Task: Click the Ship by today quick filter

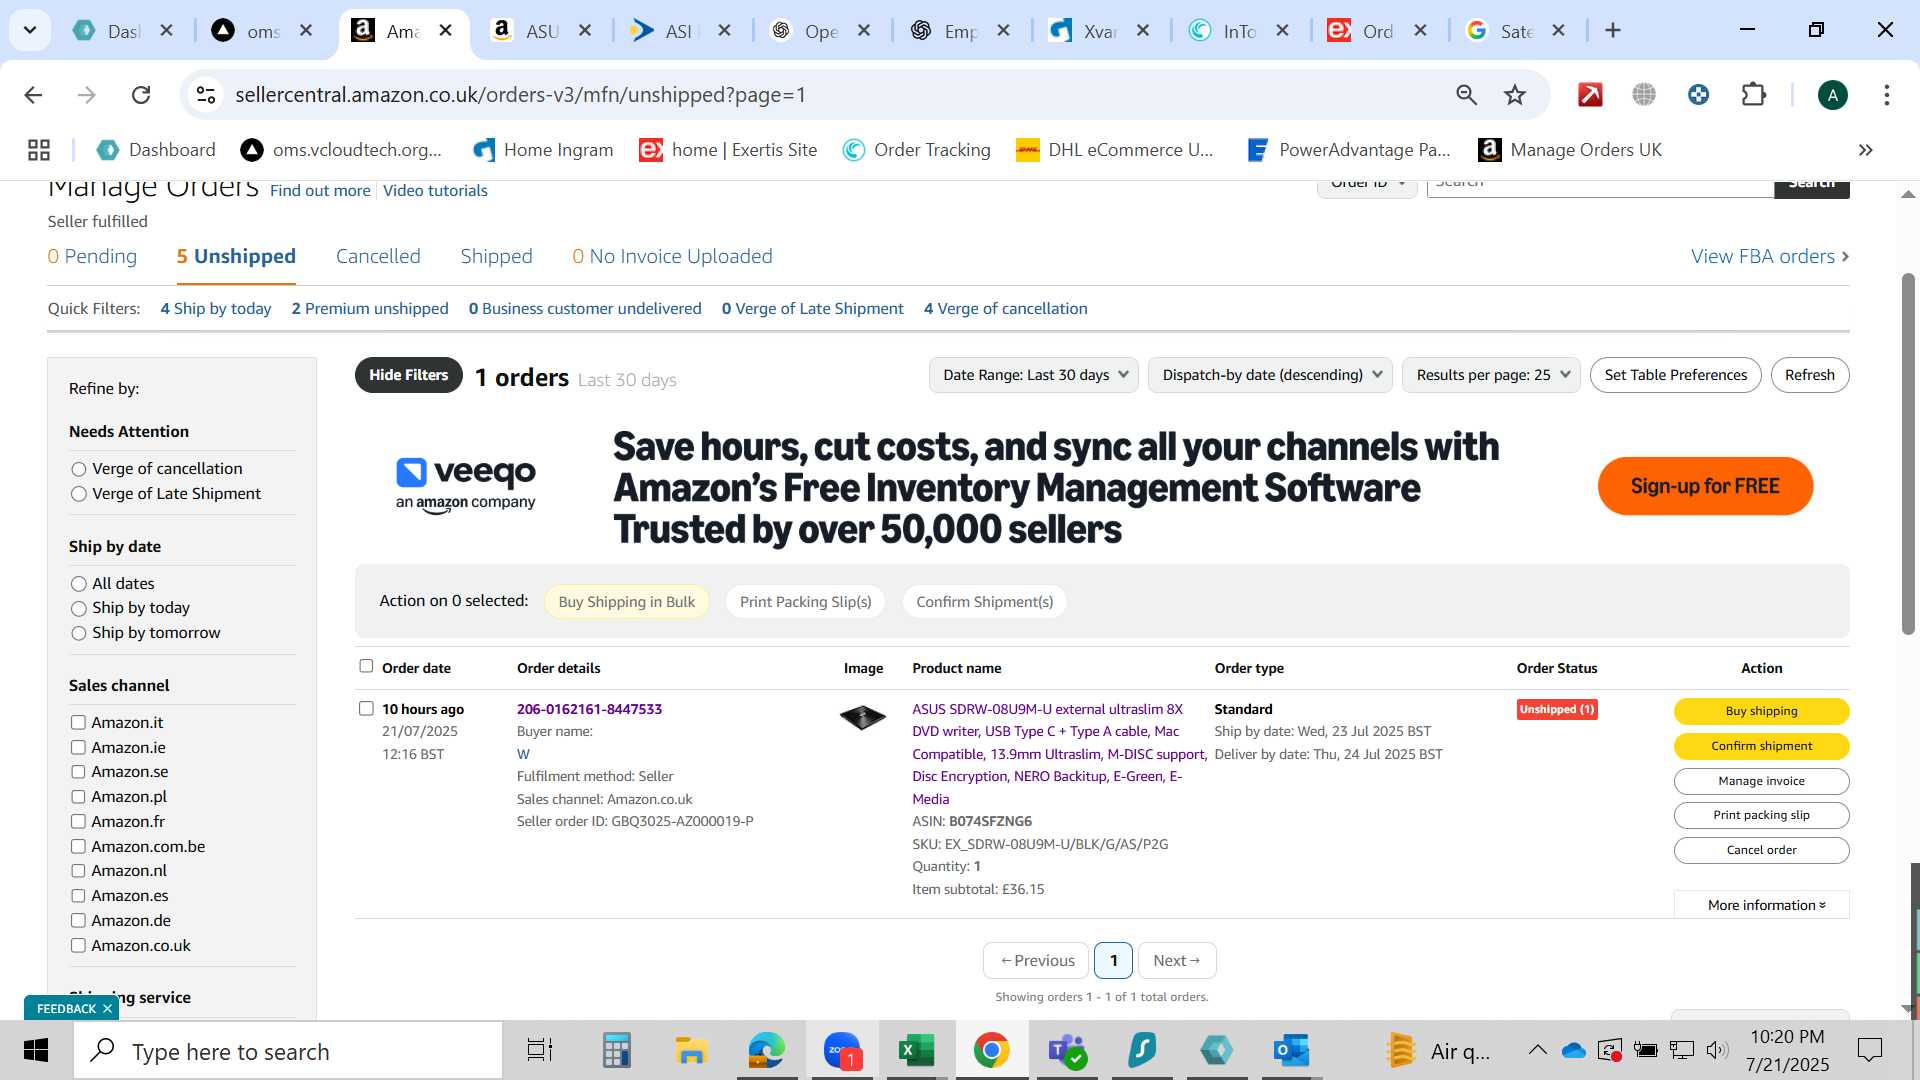Action: point(216,309)
